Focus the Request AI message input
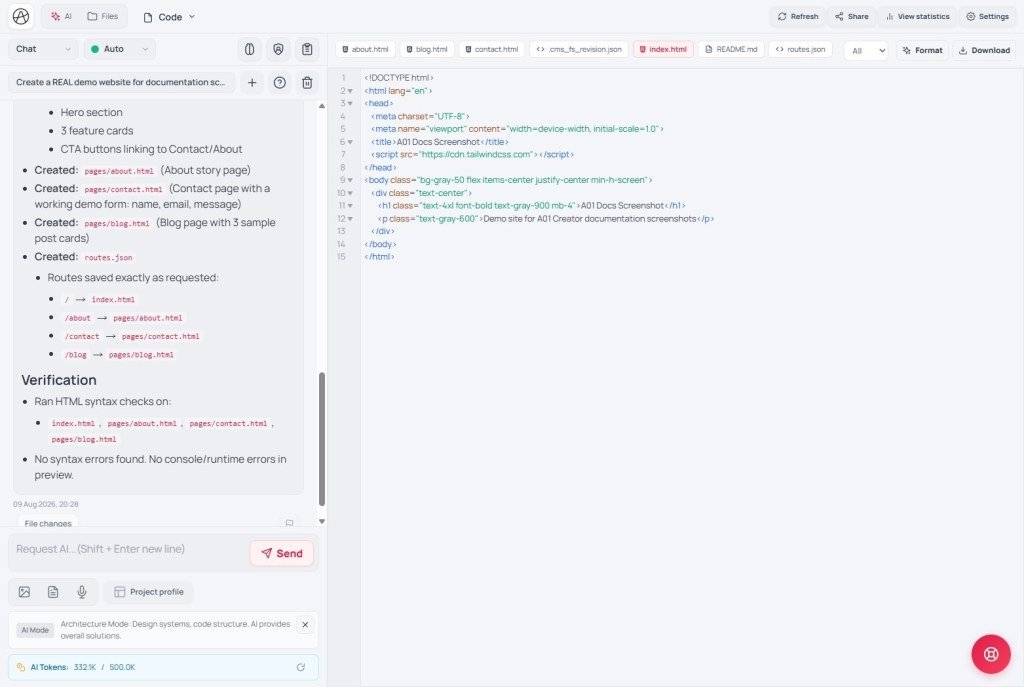Screen dimensions: 1024x687 (127, 549)
